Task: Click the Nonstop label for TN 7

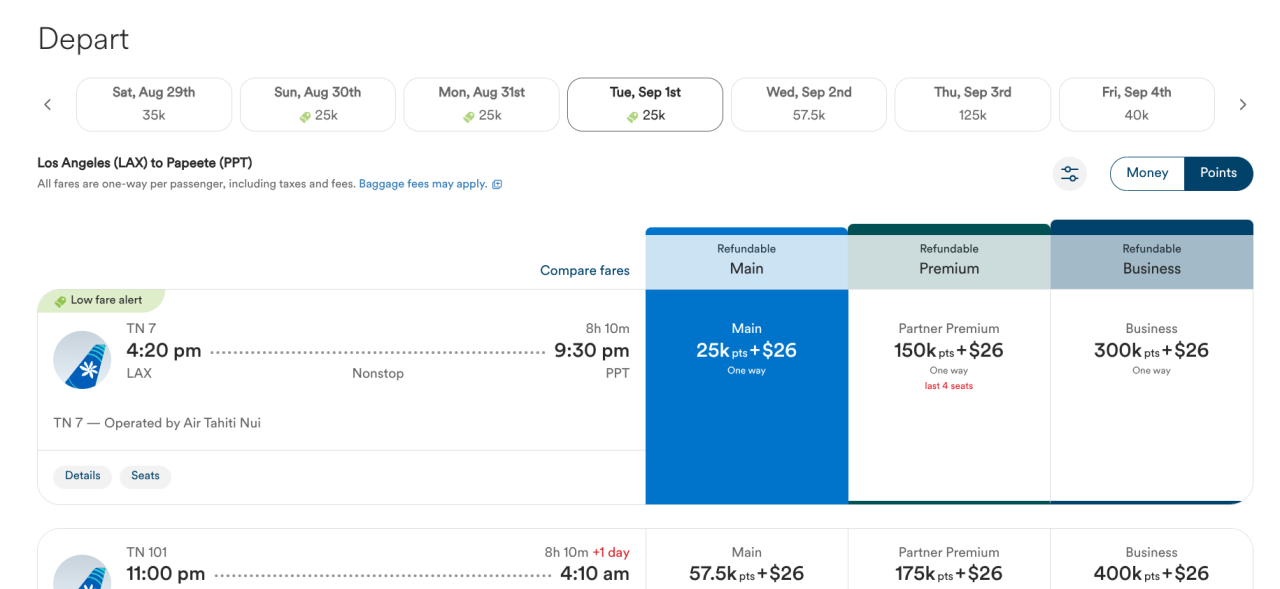Action: click(x=378, y=373)
